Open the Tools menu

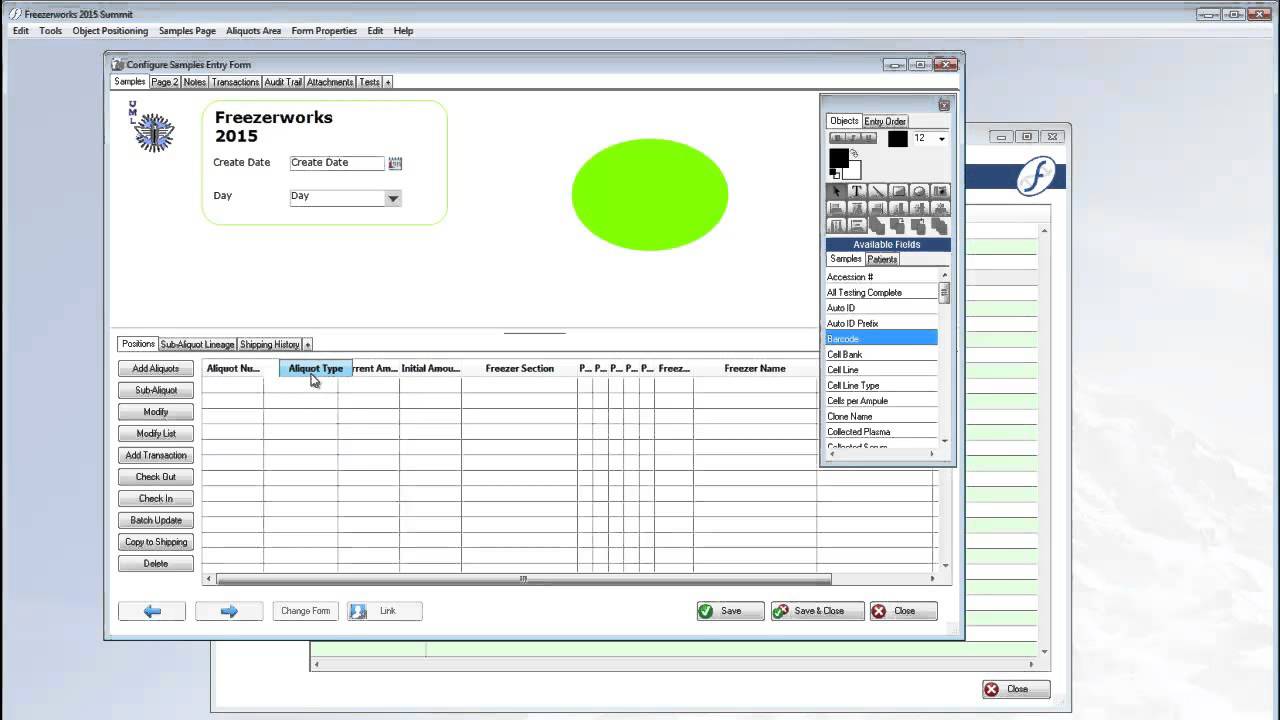50,31
